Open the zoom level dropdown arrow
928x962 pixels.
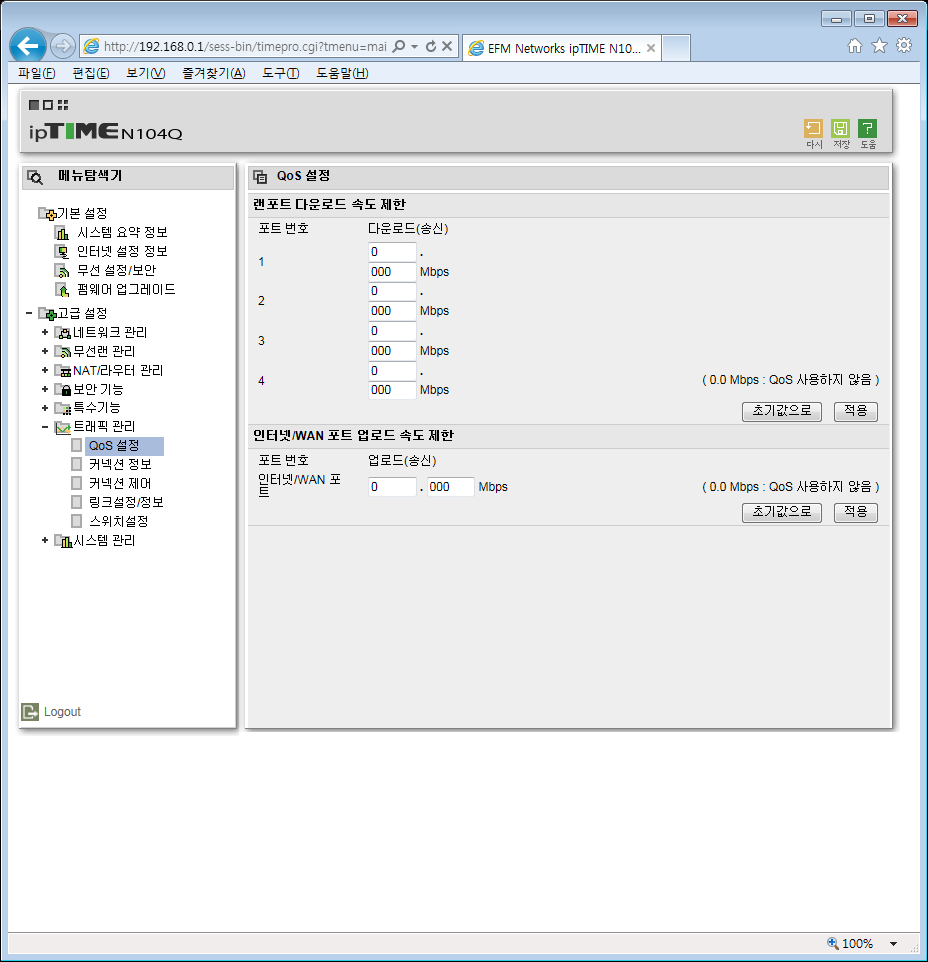893,944
